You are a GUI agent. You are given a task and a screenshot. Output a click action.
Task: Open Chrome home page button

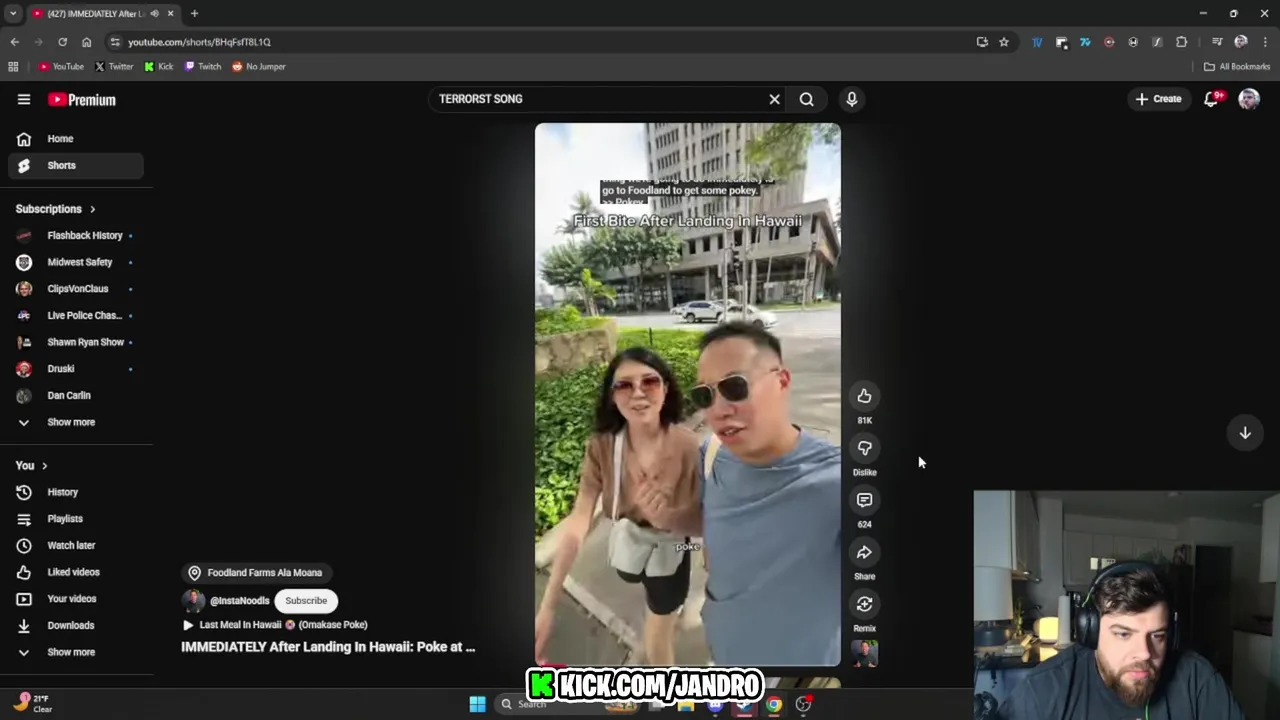tap(86, 42)
